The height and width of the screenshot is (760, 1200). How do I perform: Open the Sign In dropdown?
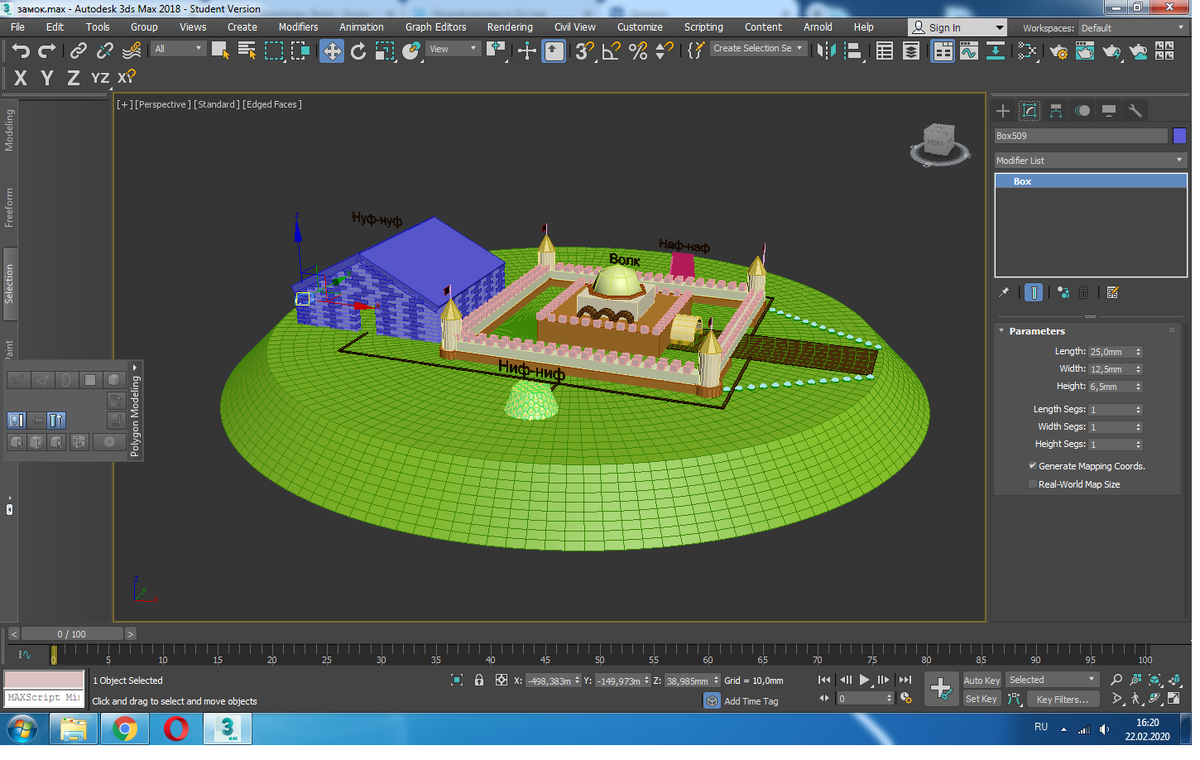pos(958,28)
